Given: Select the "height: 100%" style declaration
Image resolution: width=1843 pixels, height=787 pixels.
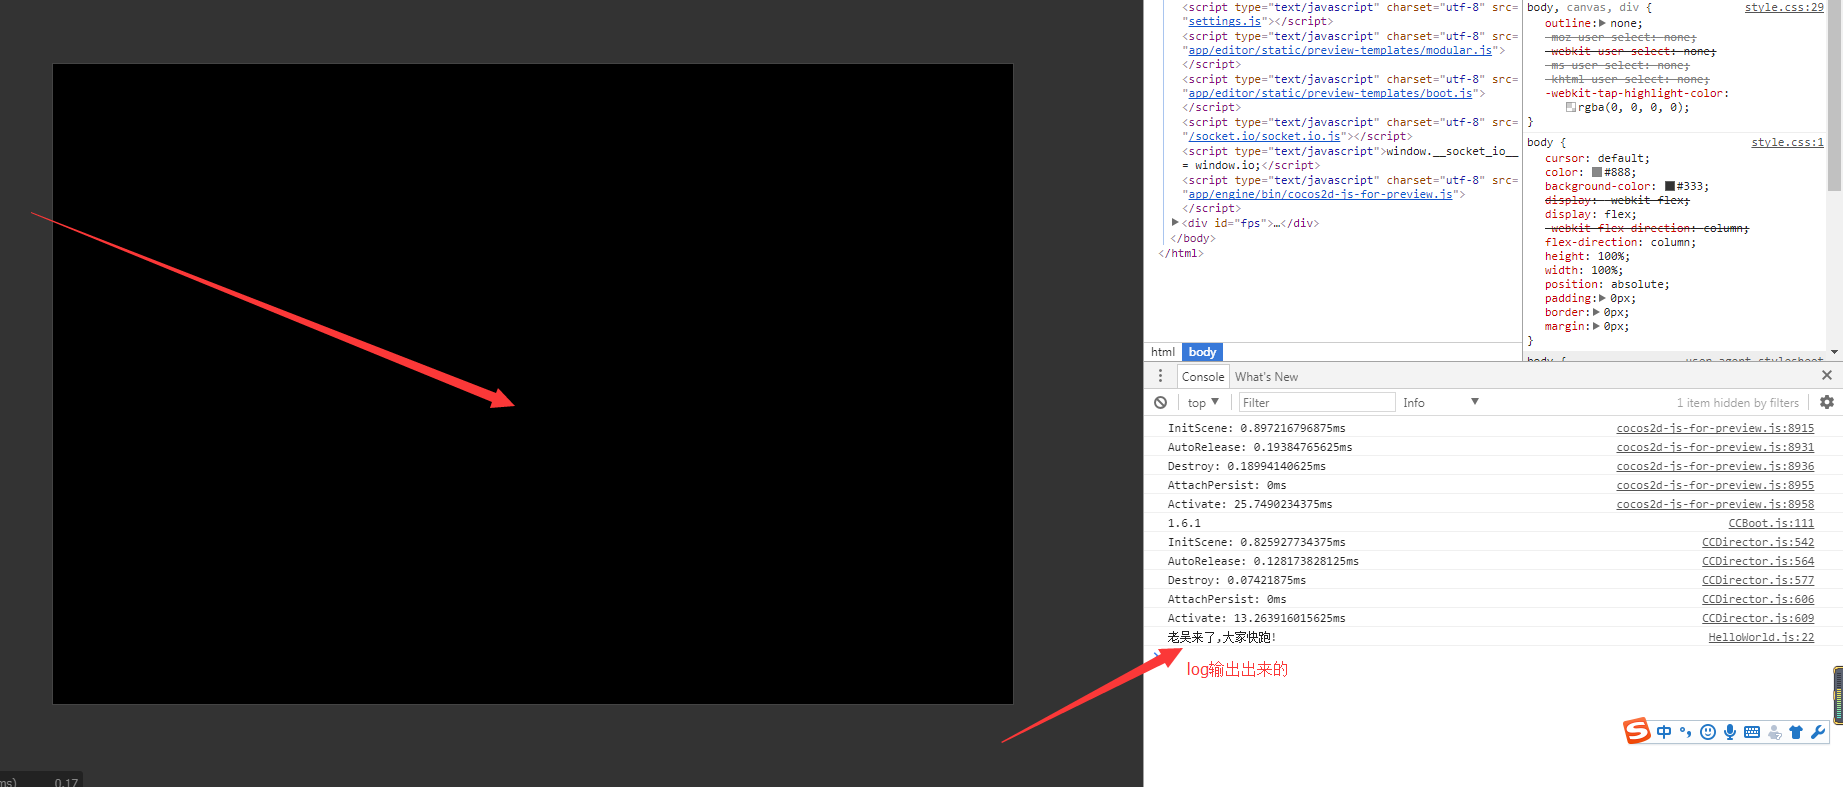Looking at the screenshot, I should coord(1587,256).
